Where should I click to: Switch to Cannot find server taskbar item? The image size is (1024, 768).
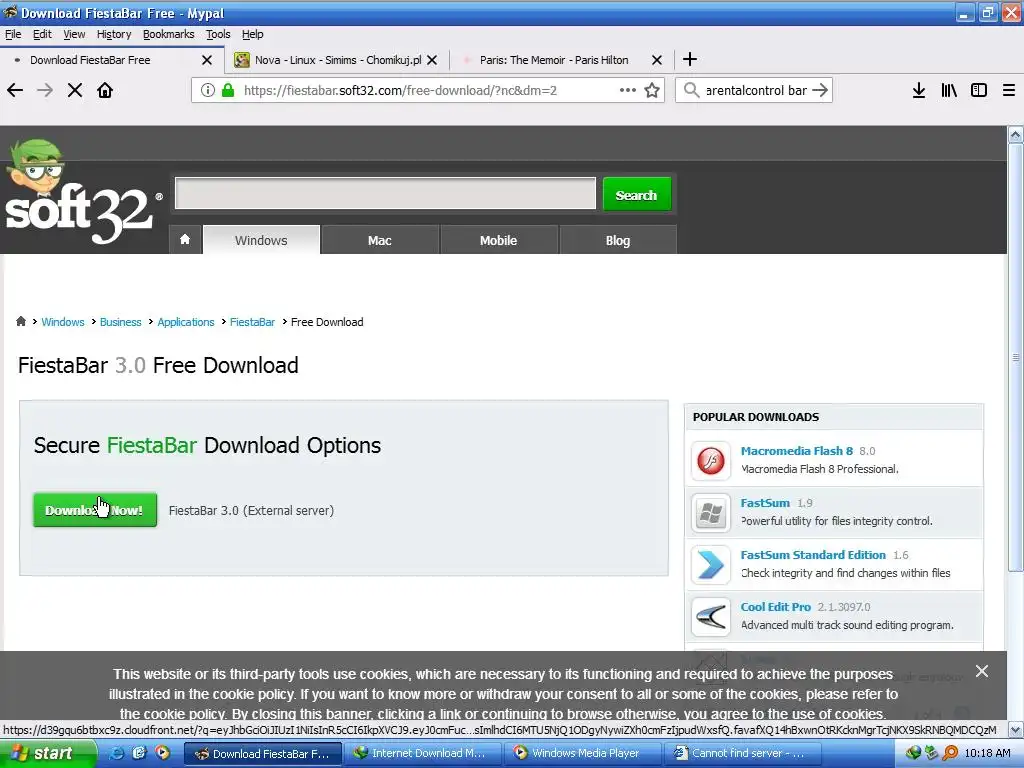point(741,753)
